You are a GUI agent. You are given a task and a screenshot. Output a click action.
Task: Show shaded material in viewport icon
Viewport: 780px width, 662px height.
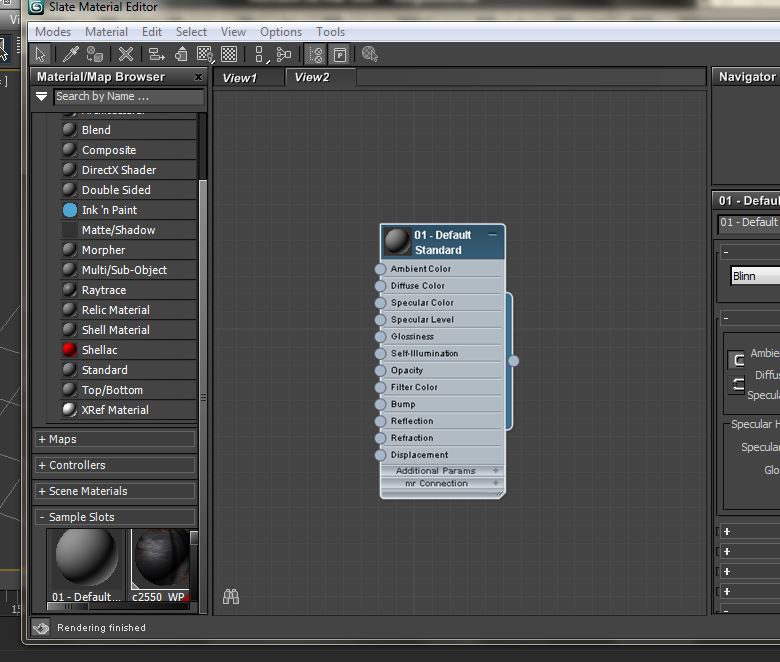204,54
